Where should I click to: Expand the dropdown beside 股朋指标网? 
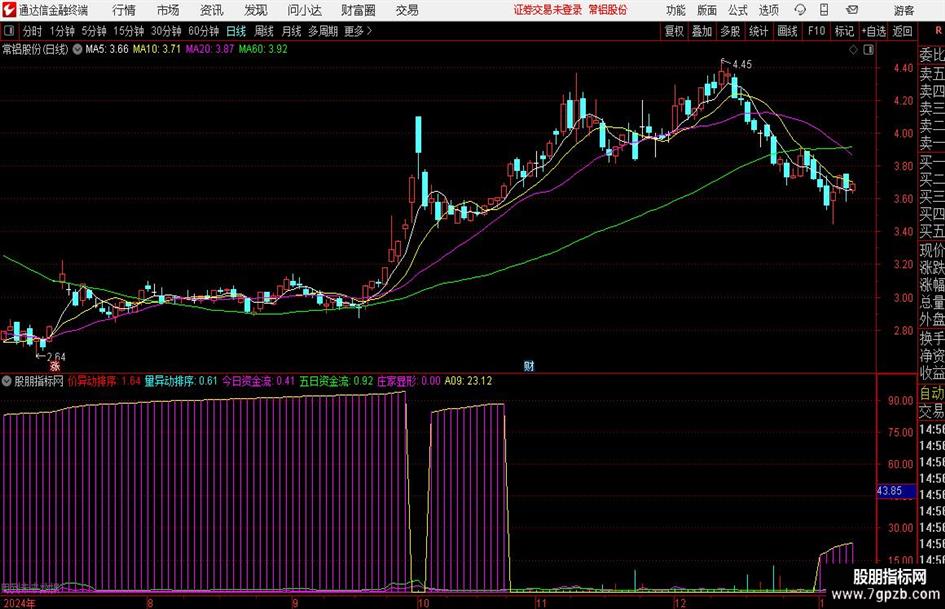click(x=7, y=381)
